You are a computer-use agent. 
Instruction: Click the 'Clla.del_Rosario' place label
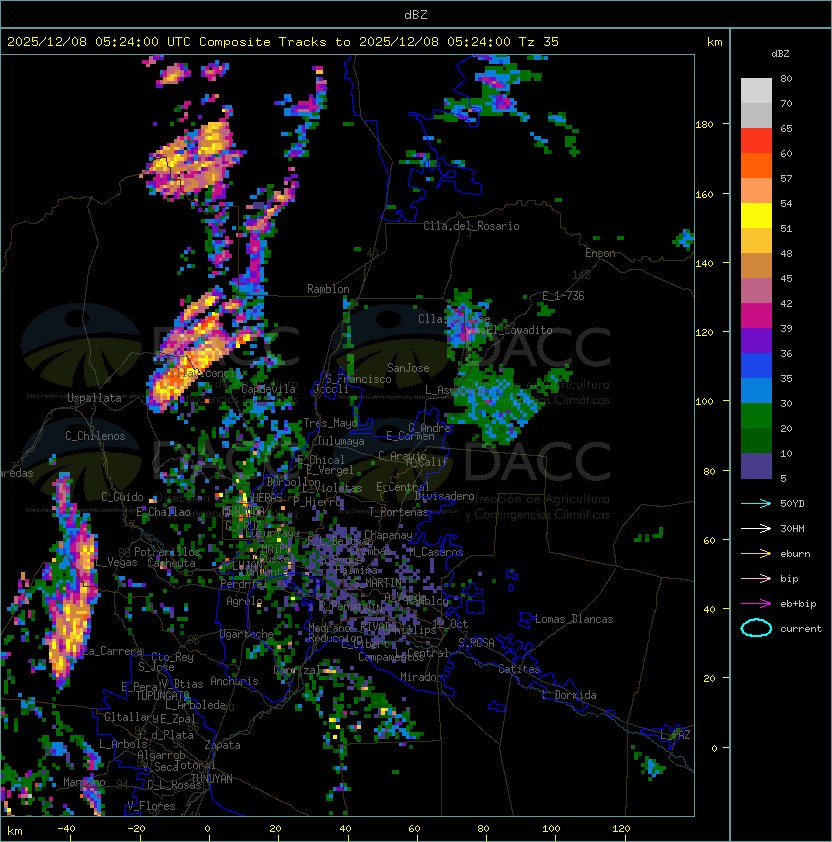(471, 226)
